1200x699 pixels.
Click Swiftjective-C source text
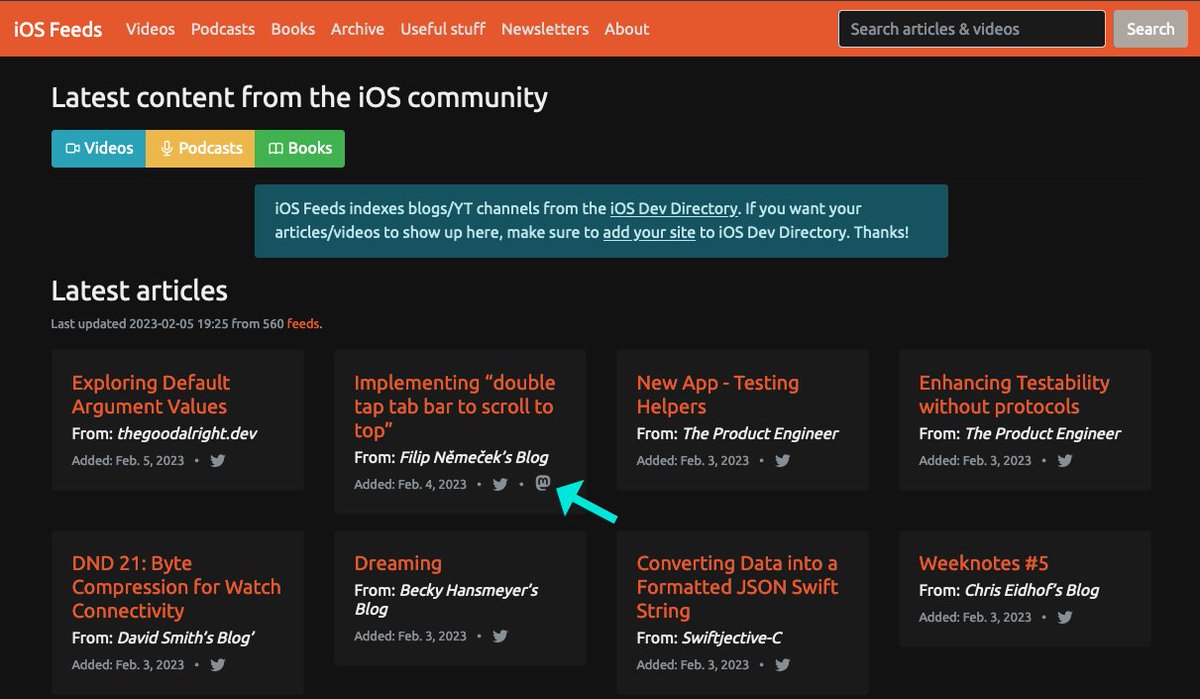click(x=732, y=638)
